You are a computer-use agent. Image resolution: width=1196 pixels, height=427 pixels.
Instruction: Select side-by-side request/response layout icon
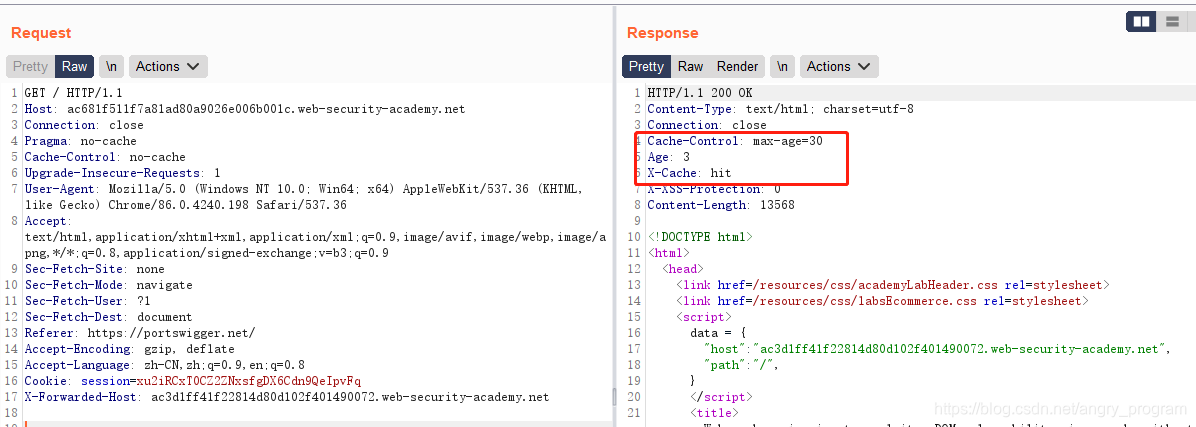[x=1141, y=22]
